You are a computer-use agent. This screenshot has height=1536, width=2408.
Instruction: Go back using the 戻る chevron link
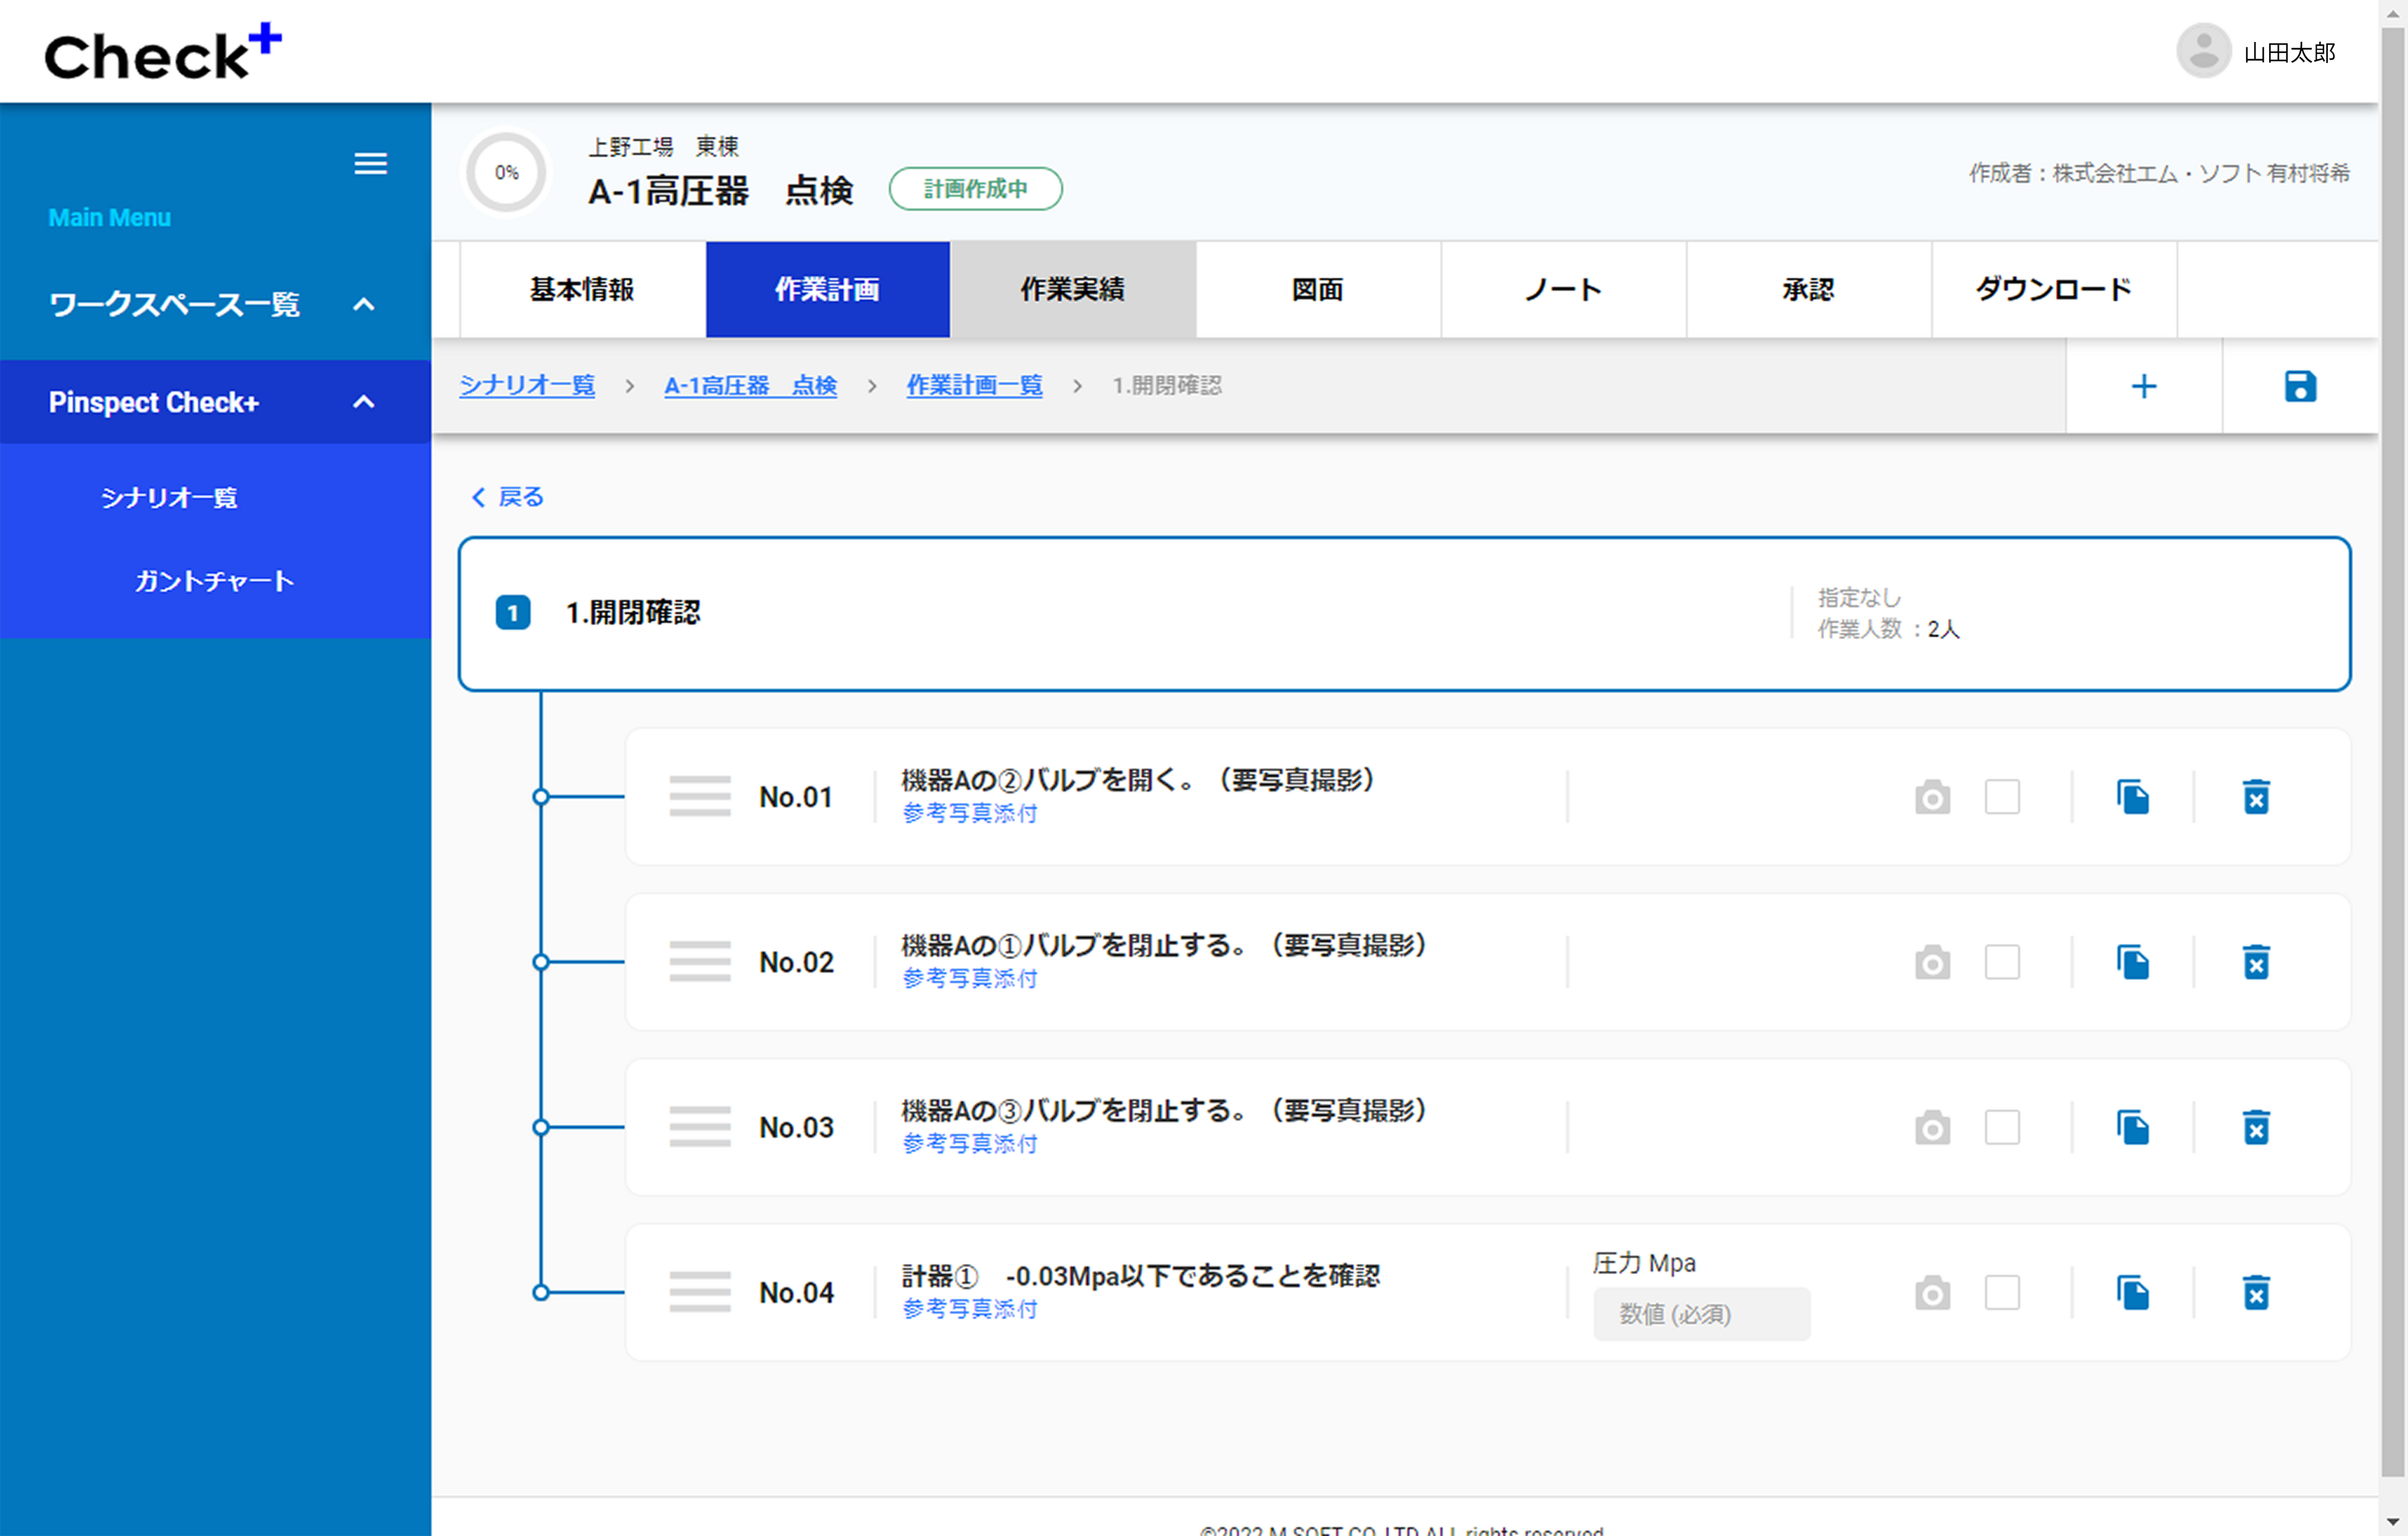click(507, 497)
